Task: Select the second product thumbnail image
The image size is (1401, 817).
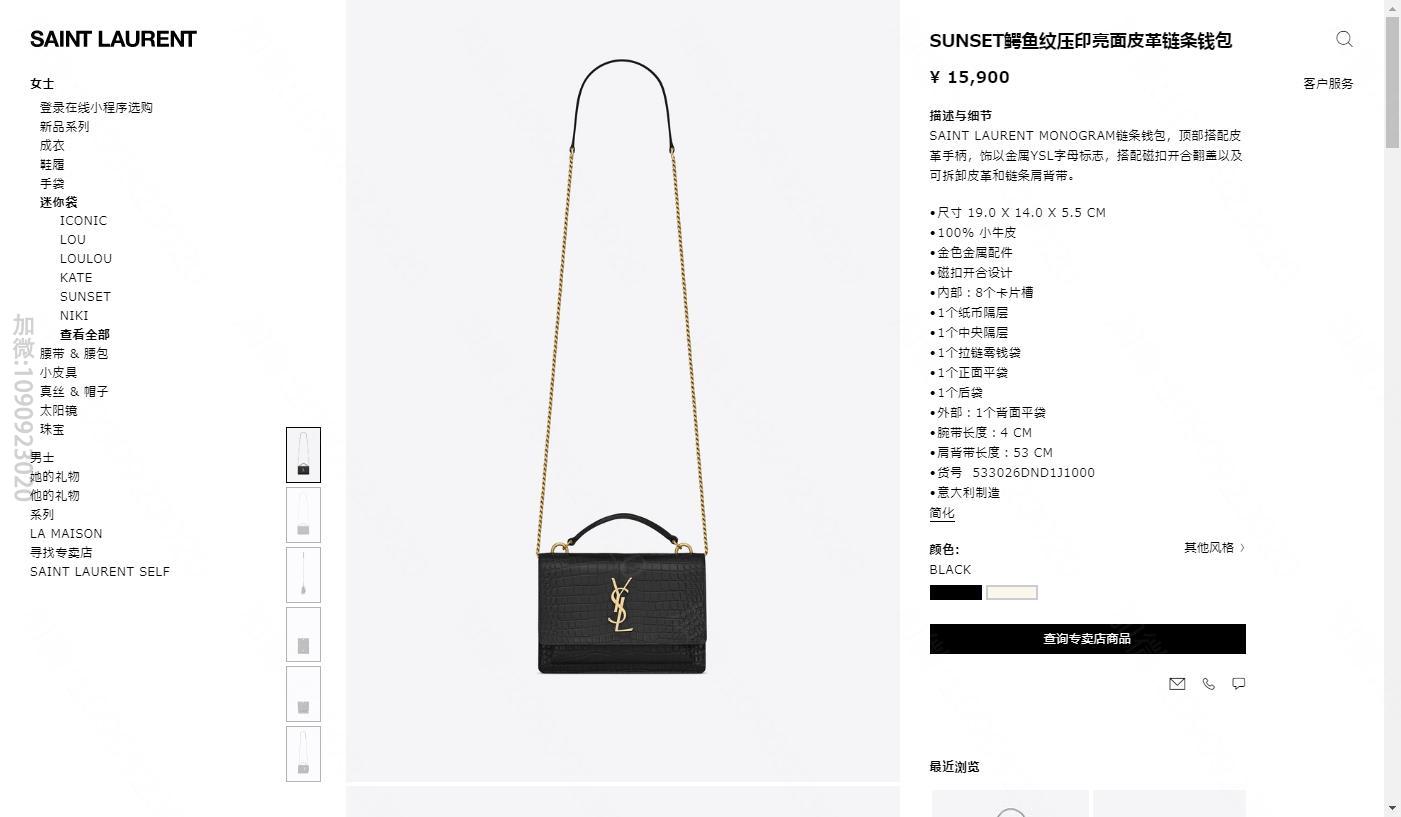Action: pyautogui.click(x=303, y=515)
